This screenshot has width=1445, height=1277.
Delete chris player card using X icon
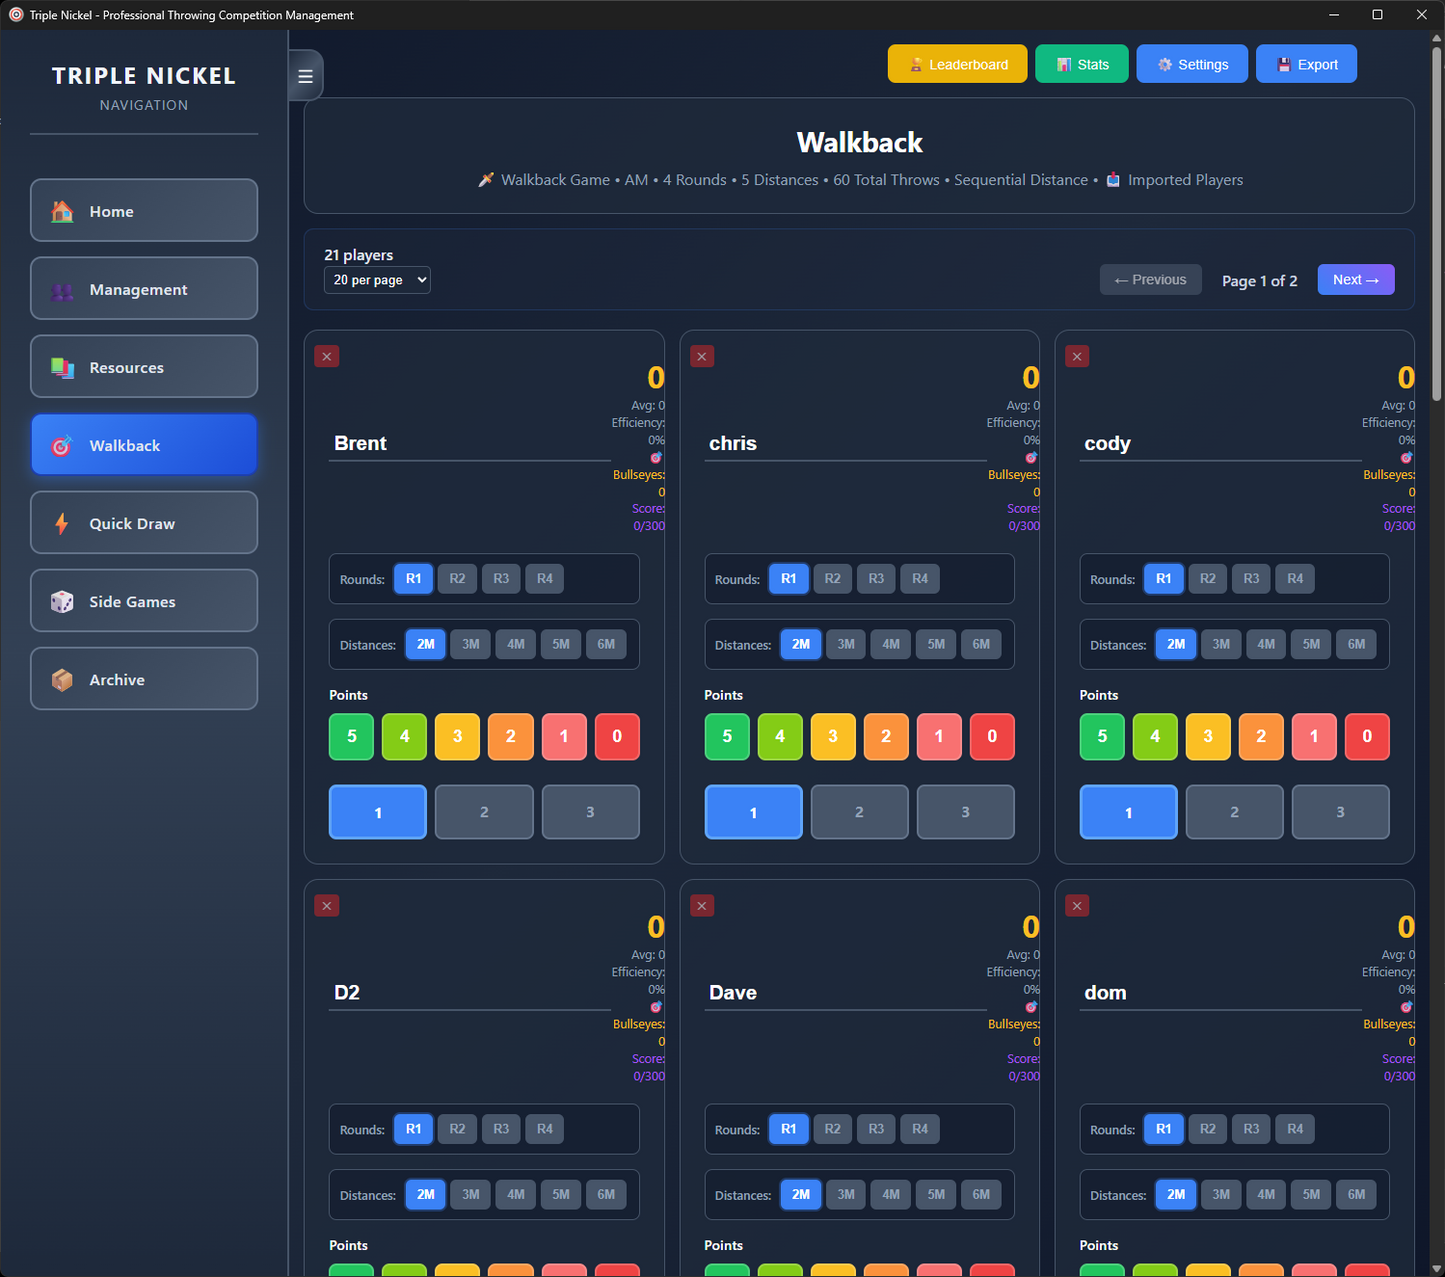[x=702, y=357]
